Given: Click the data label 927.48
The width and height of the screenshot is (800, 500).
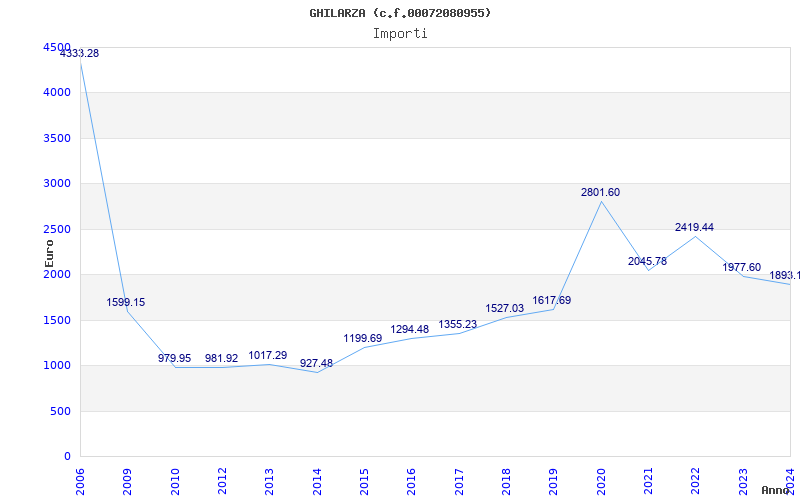Looking at the screenshot, I should coord(316,364).
